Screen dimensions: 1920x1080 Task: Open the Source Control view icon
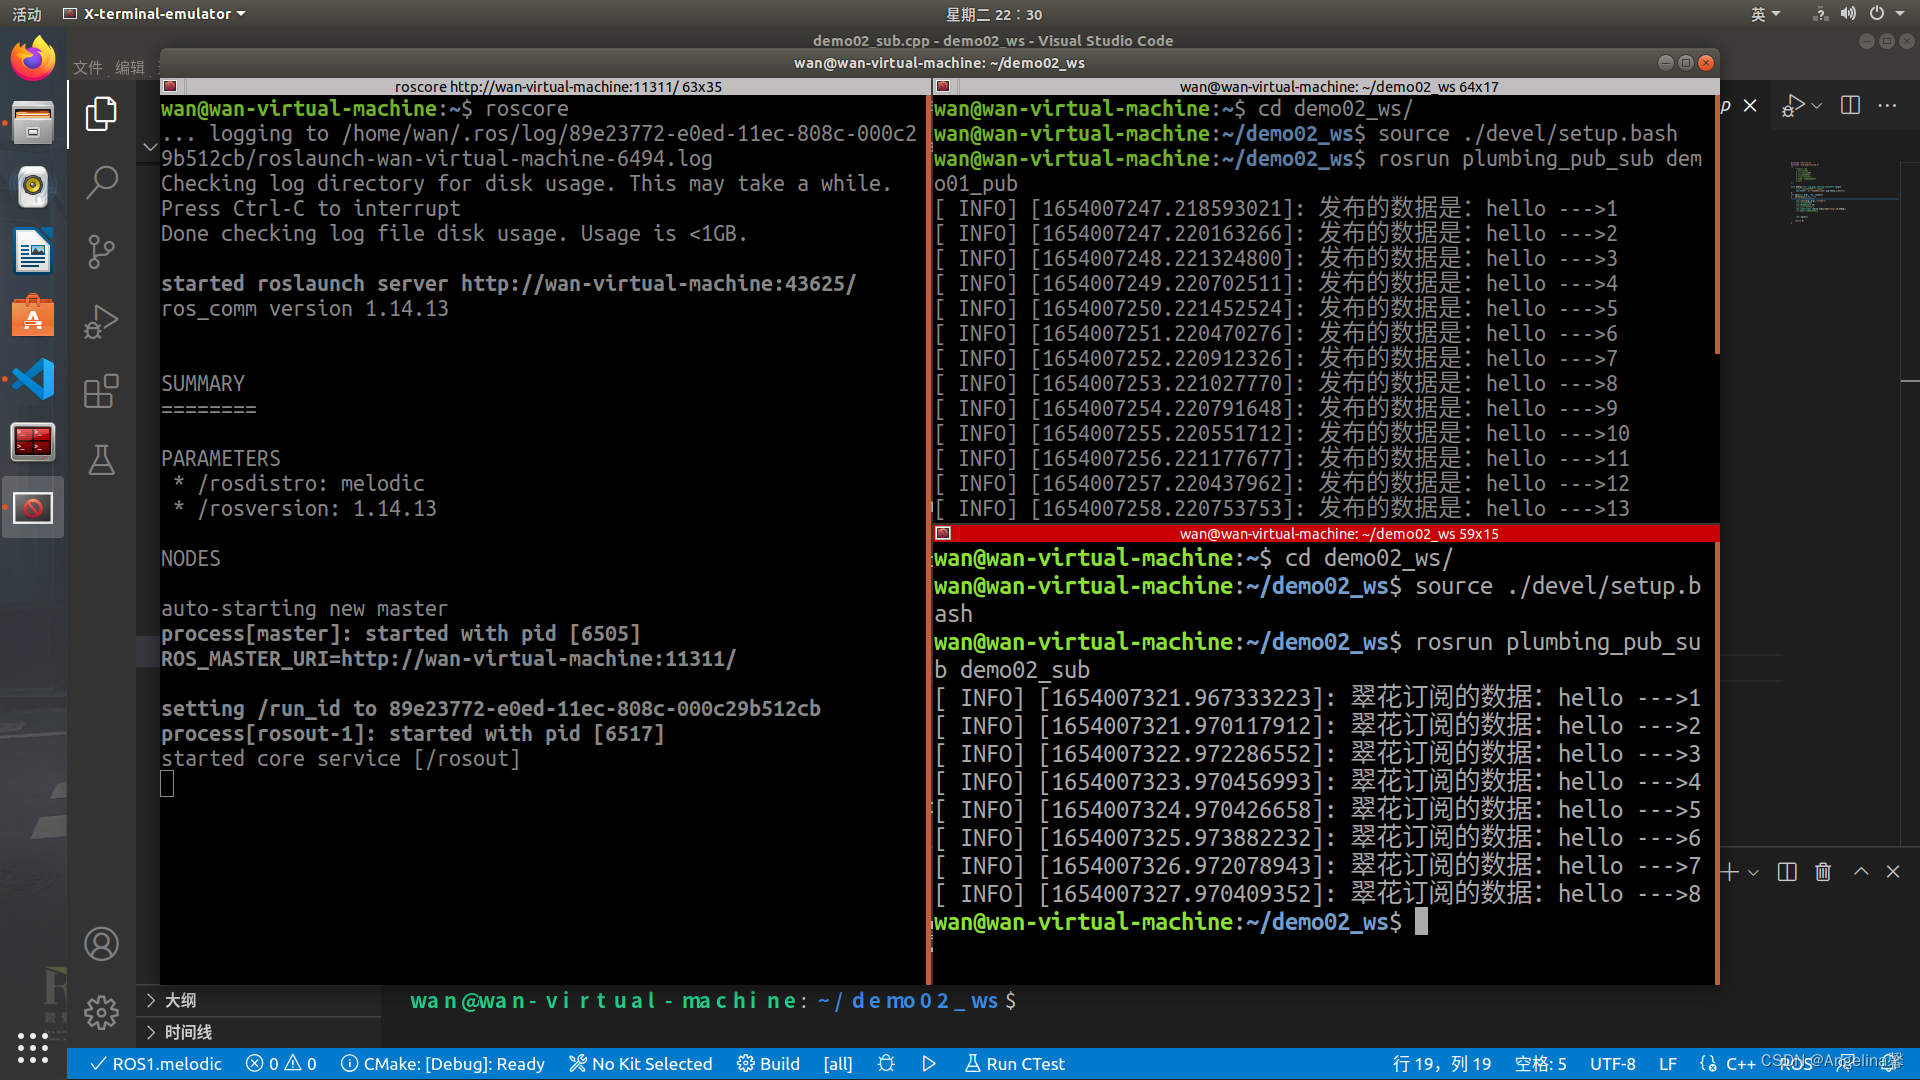click(101, 251)
